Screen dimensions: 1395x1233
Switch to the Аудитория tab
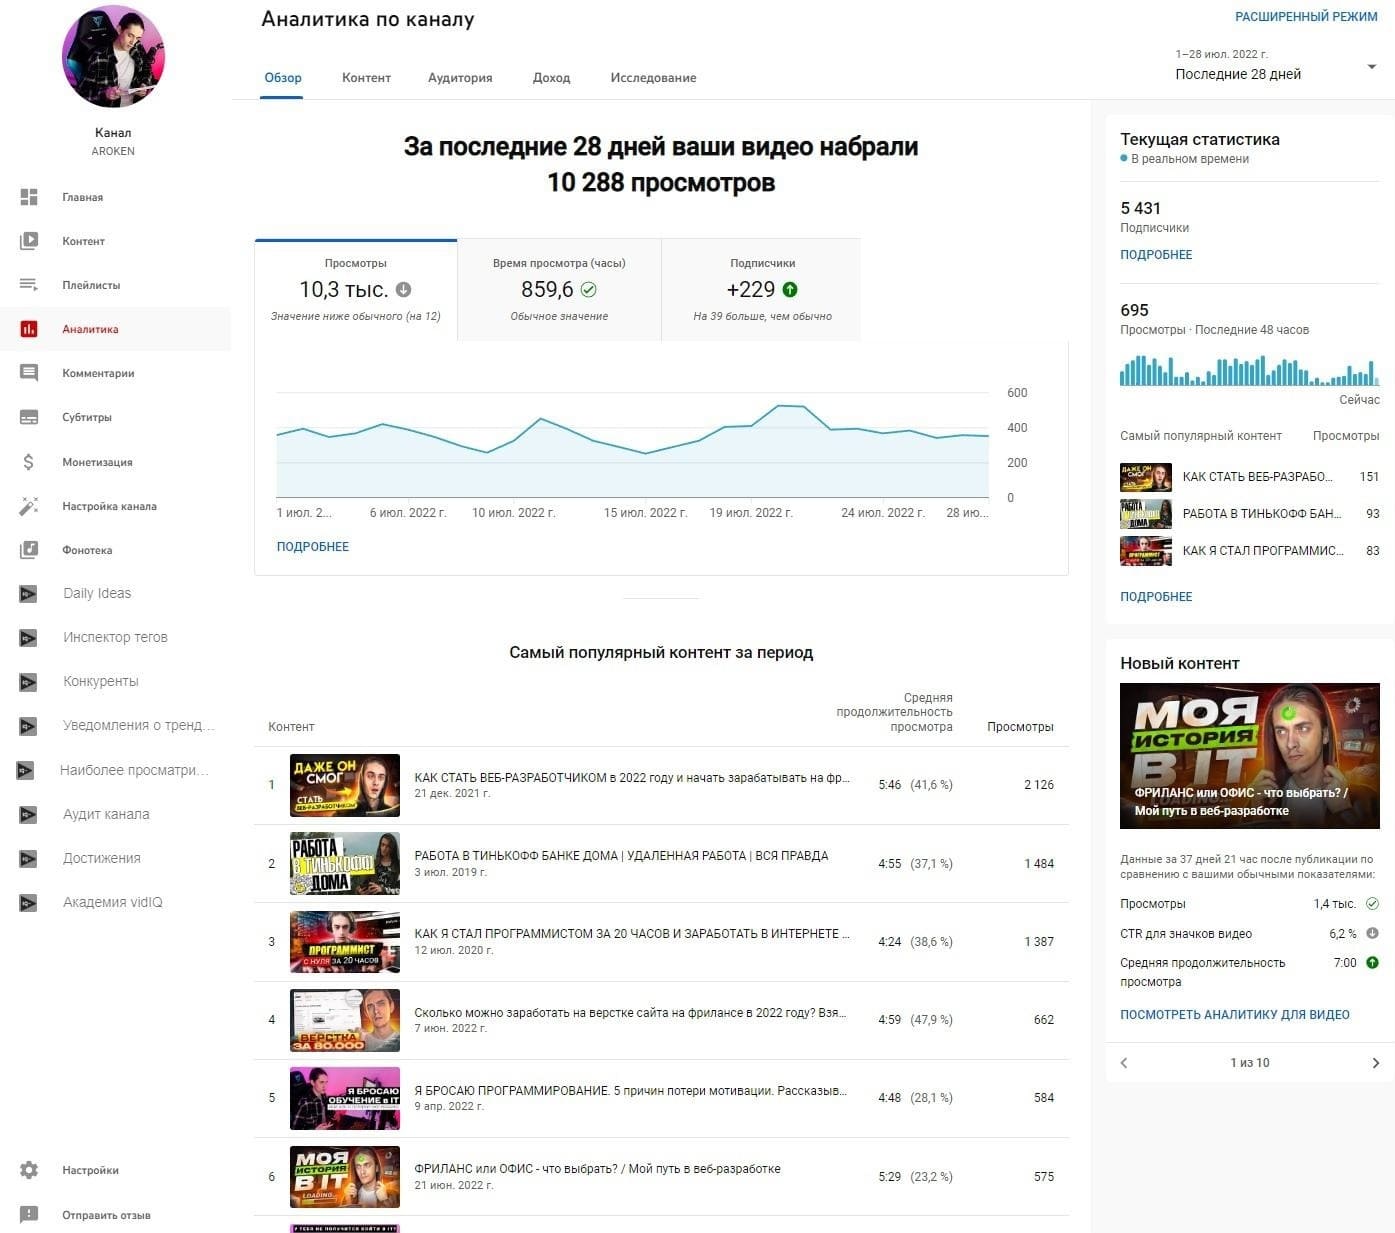tap(460, 78)
